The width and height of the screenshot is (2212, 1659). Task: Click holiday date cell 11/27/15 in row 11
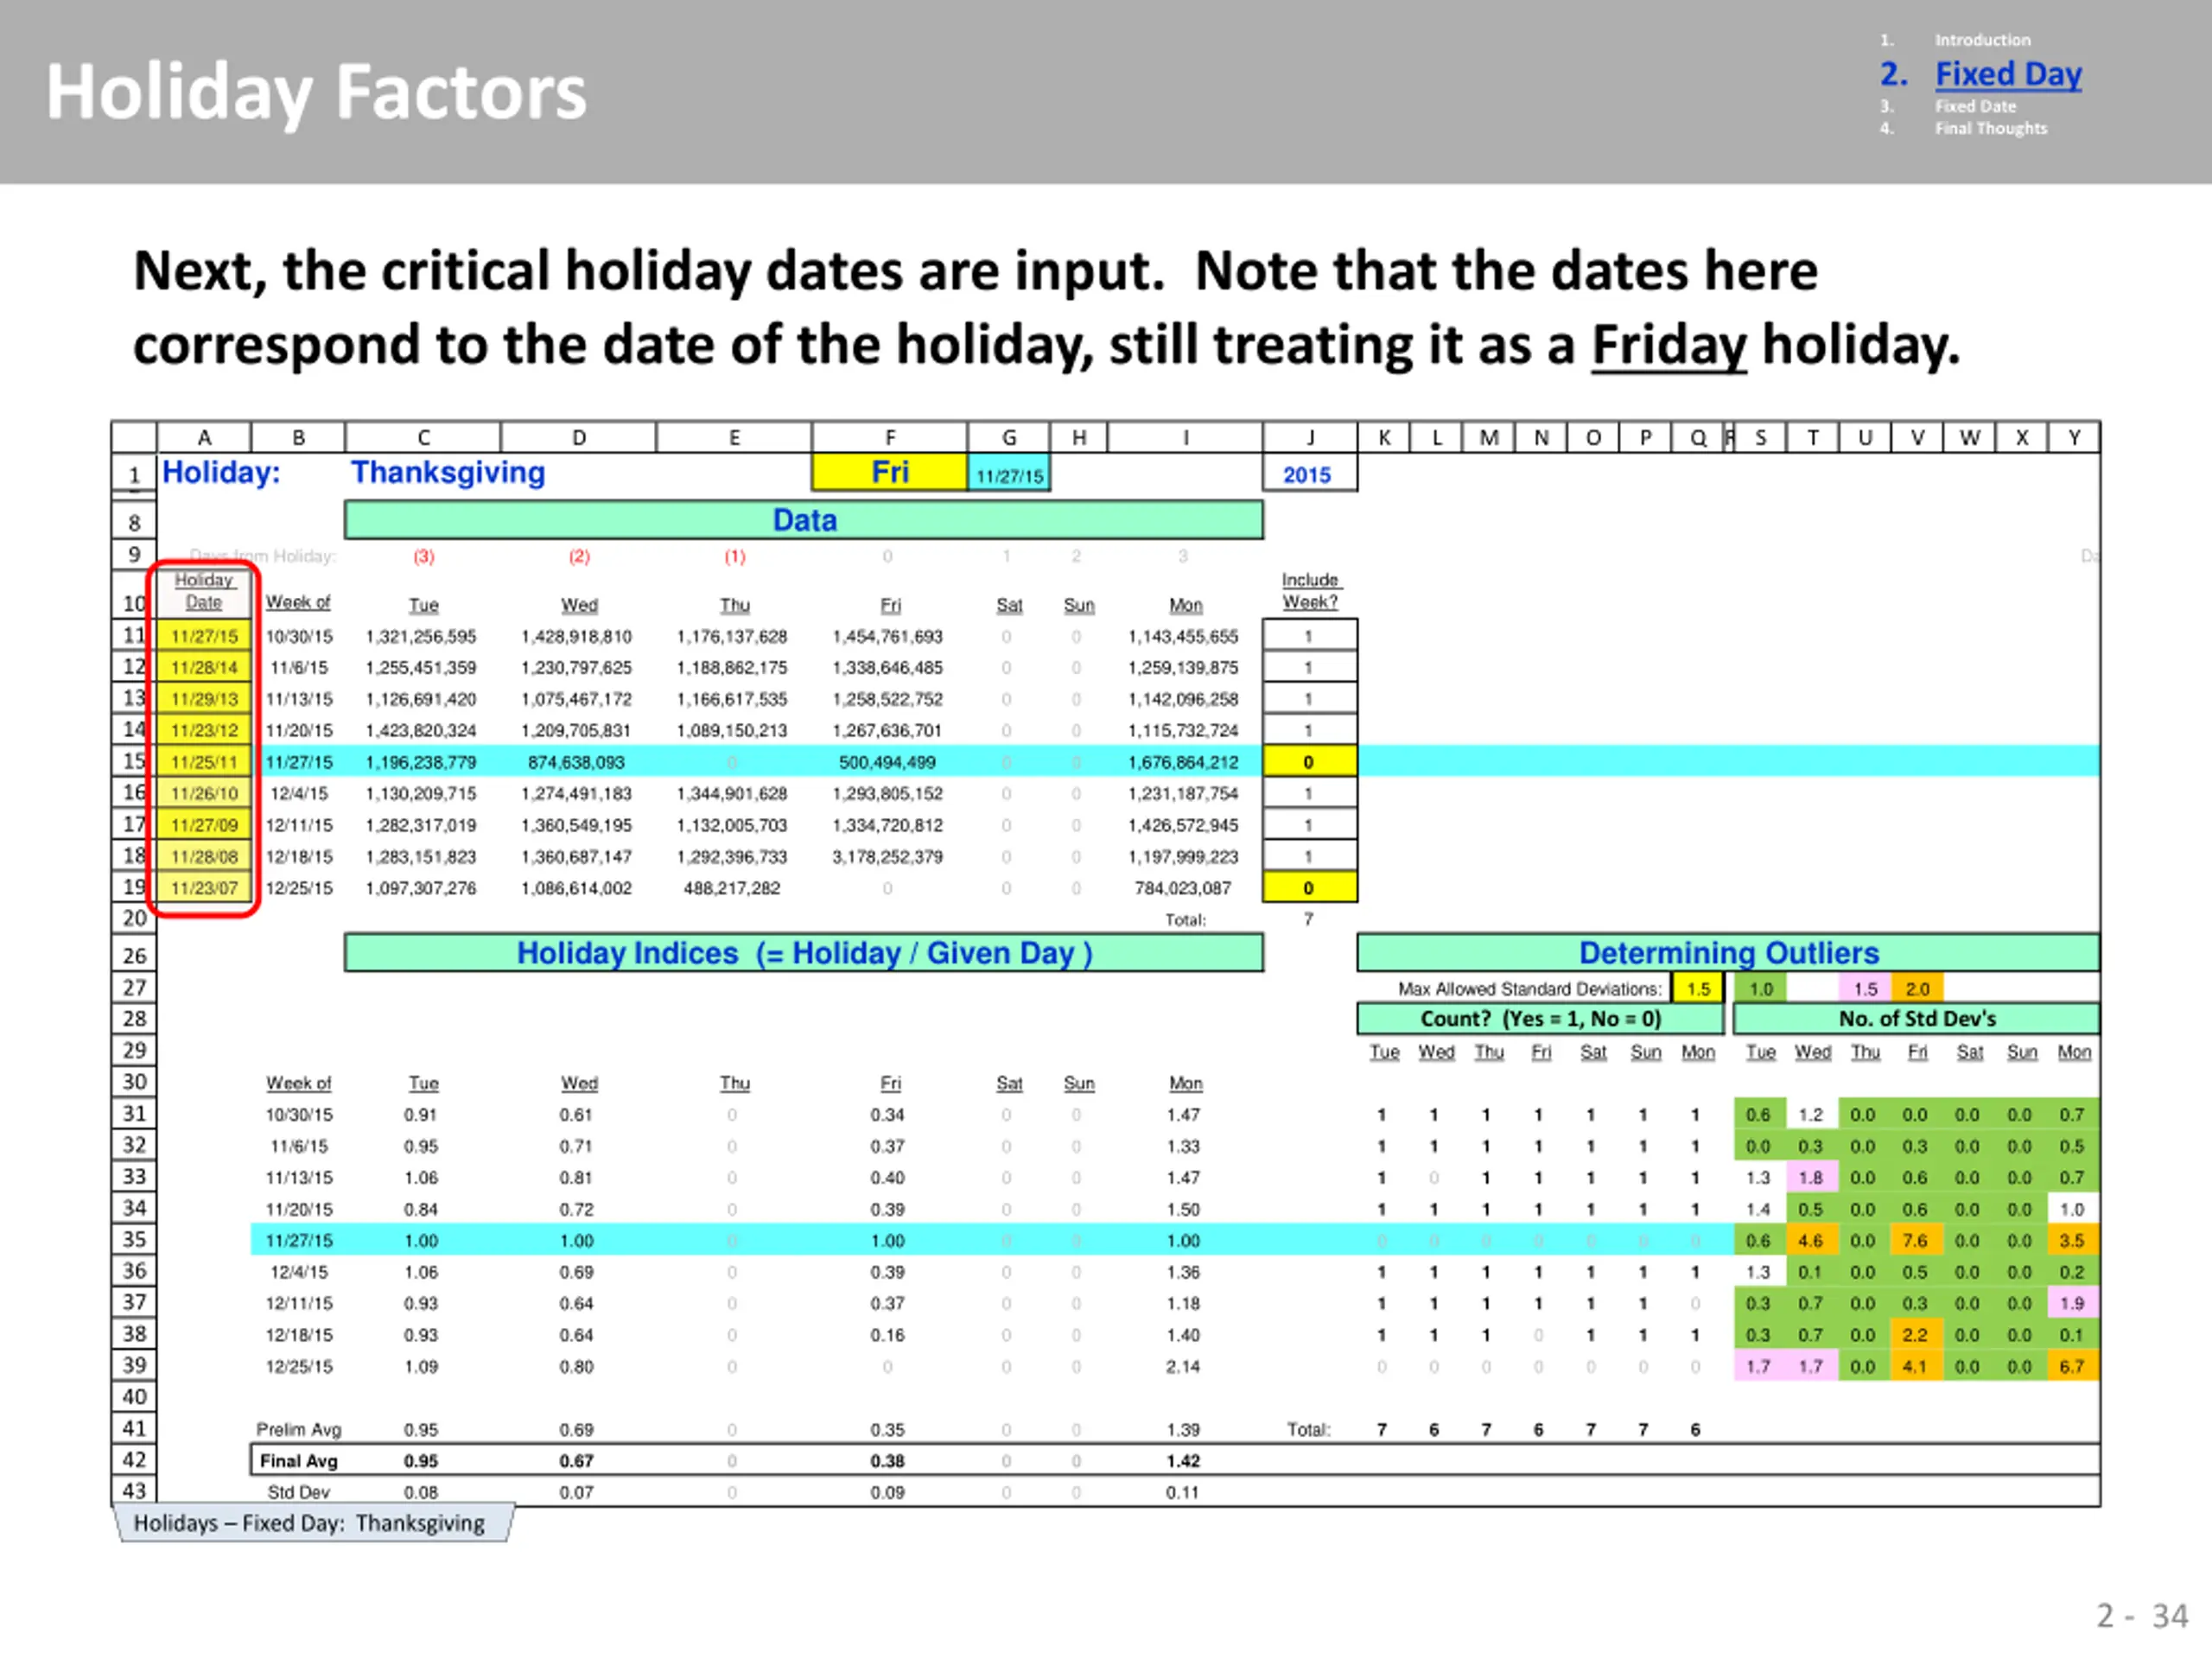point(204,636)
